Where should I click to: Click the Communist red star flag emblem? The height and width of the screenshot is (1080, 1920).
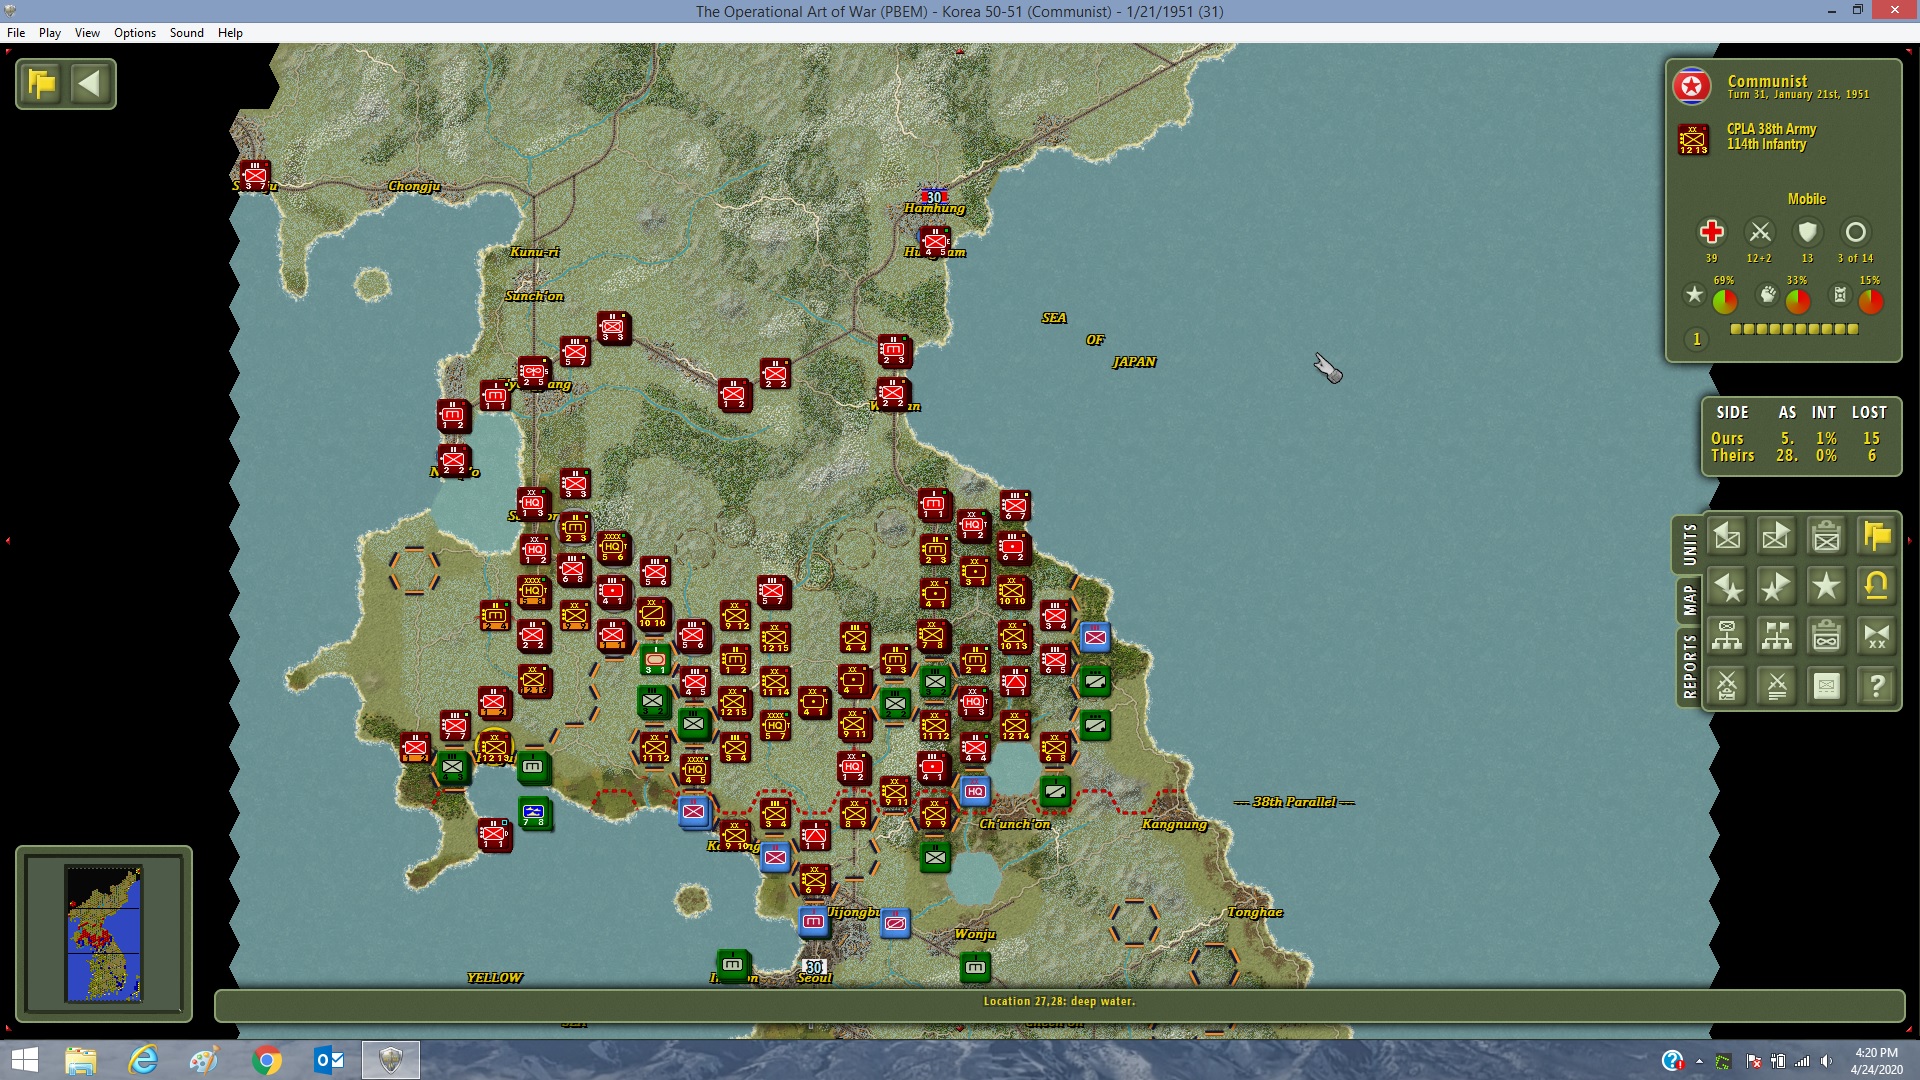click(x=1692, y=87)
